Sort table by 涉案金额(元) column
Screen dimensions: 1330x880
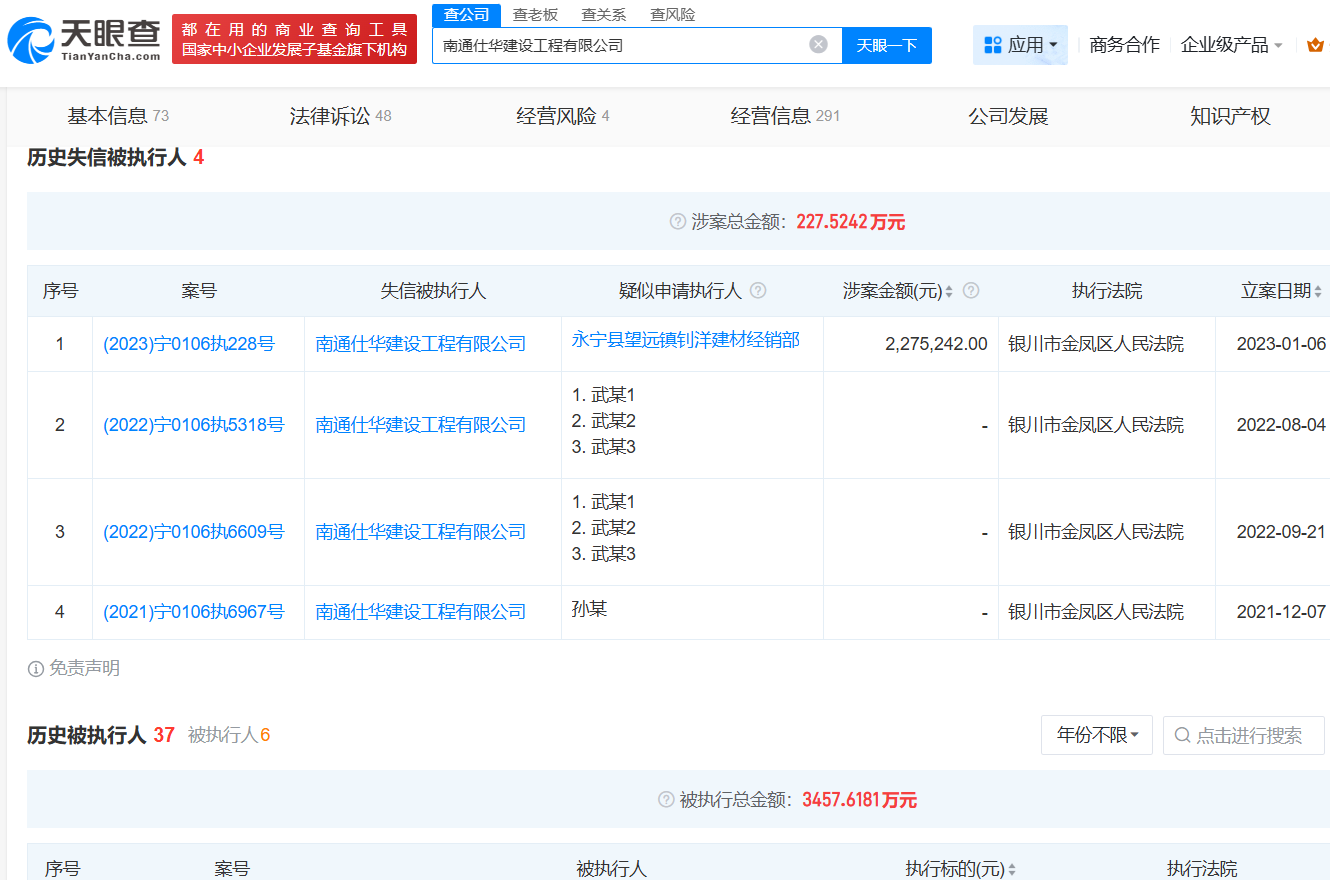point(949,291)
